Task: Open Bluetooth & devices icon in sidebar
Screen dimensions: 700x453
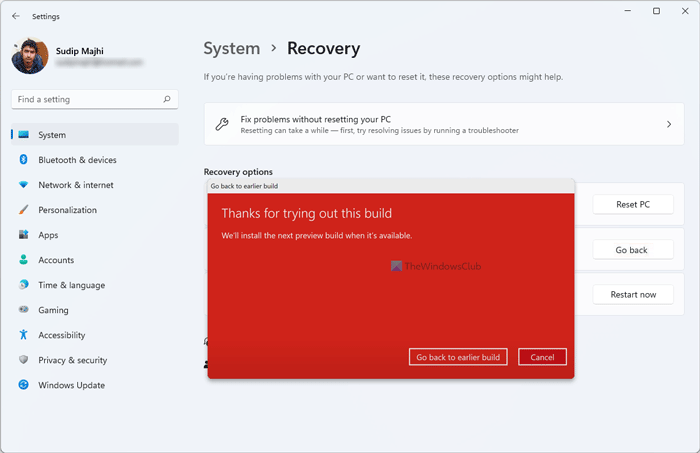Action: (x=23, y=160)
